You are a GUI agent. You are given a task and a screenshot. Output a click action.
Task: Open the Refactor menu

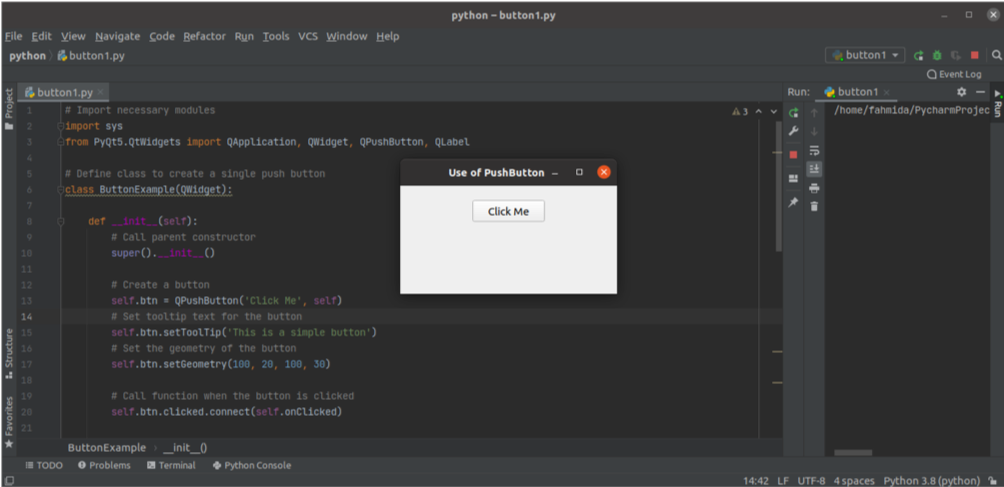coord(204,36)
